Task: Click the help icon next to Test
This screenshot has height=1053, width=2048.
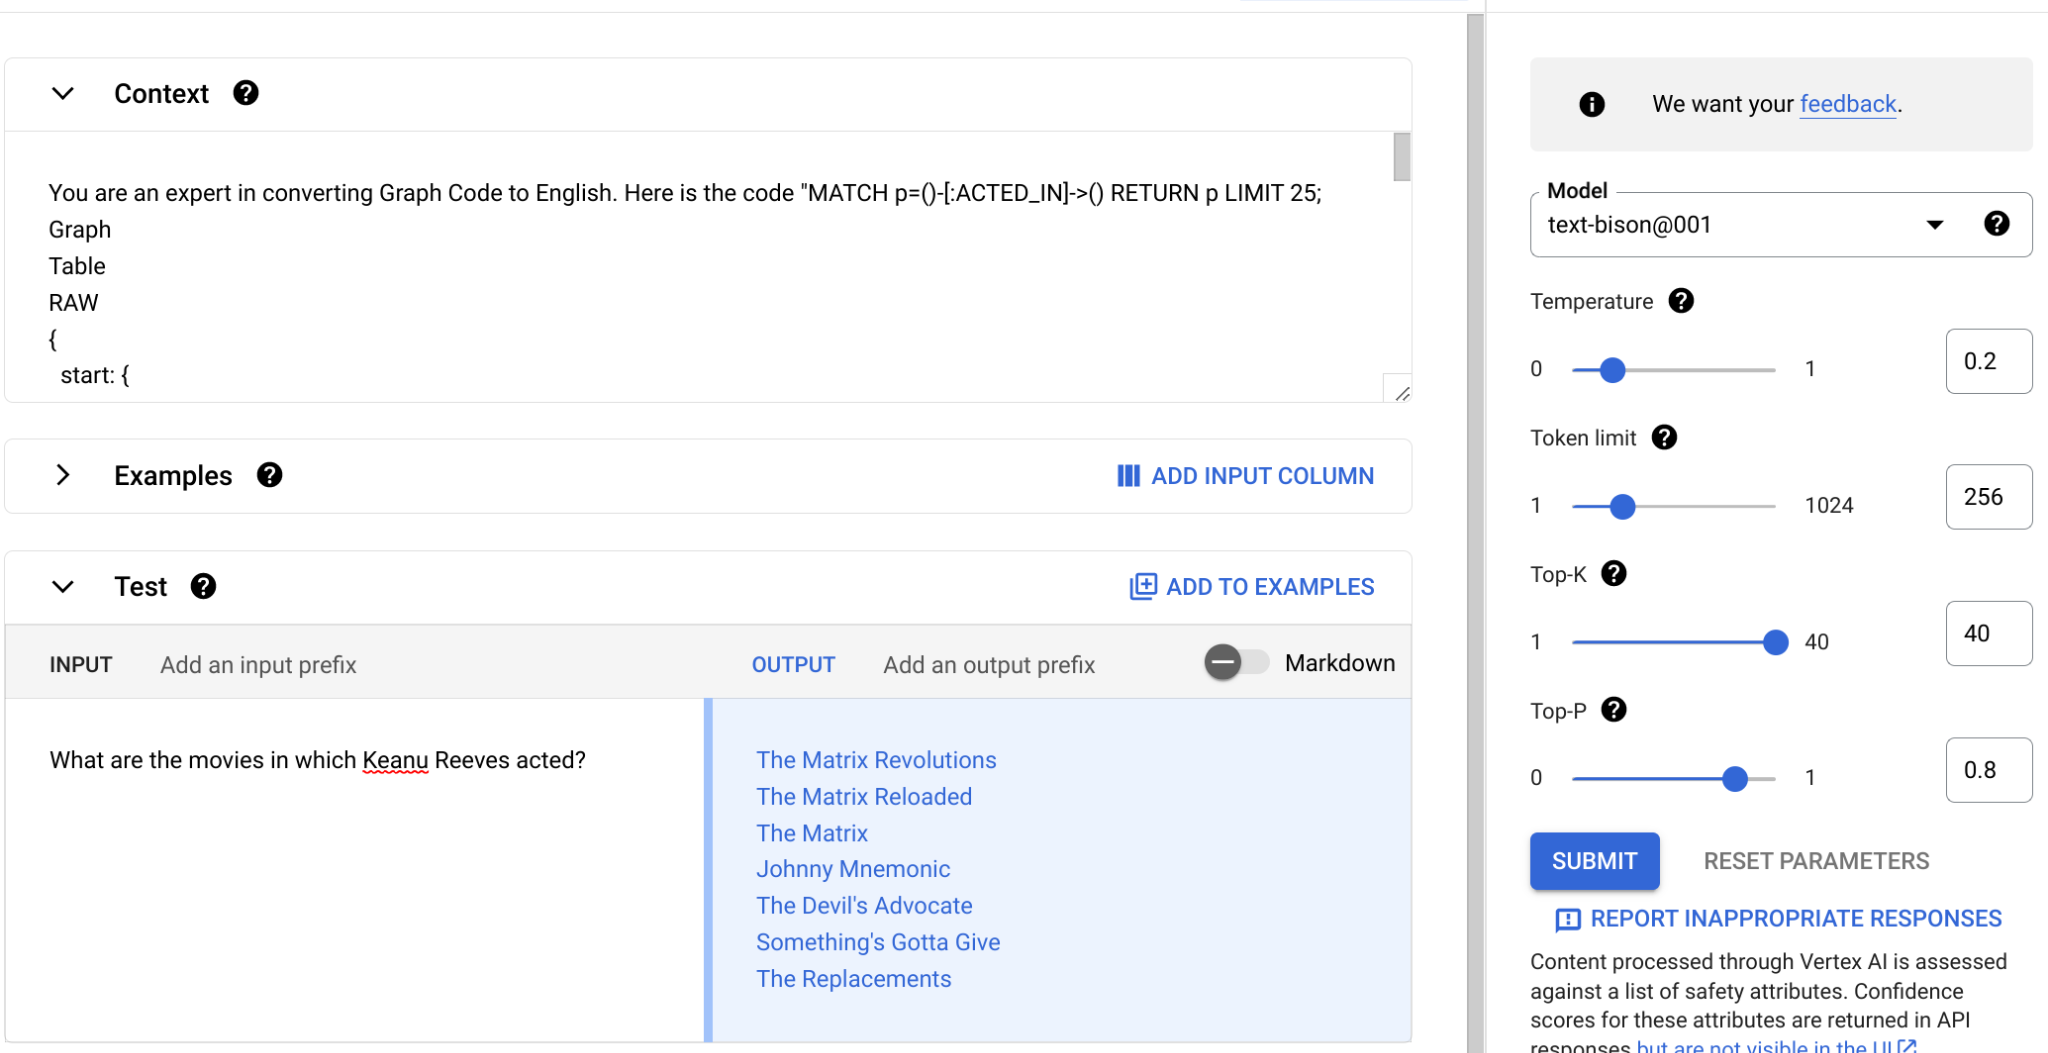Action: pos(203,586)
